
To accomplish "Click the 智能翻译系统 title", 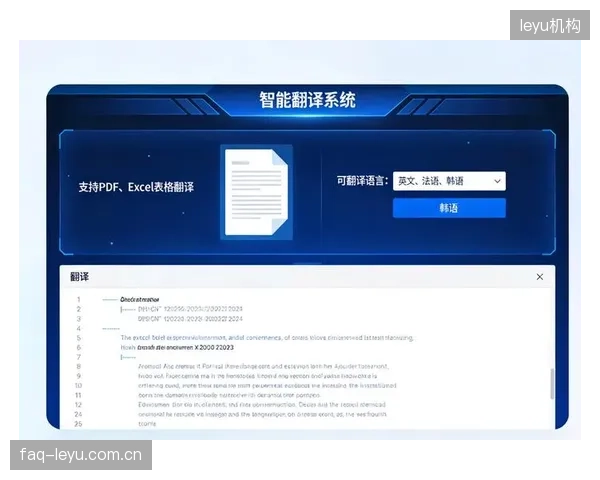I will [x=307, y=100].
